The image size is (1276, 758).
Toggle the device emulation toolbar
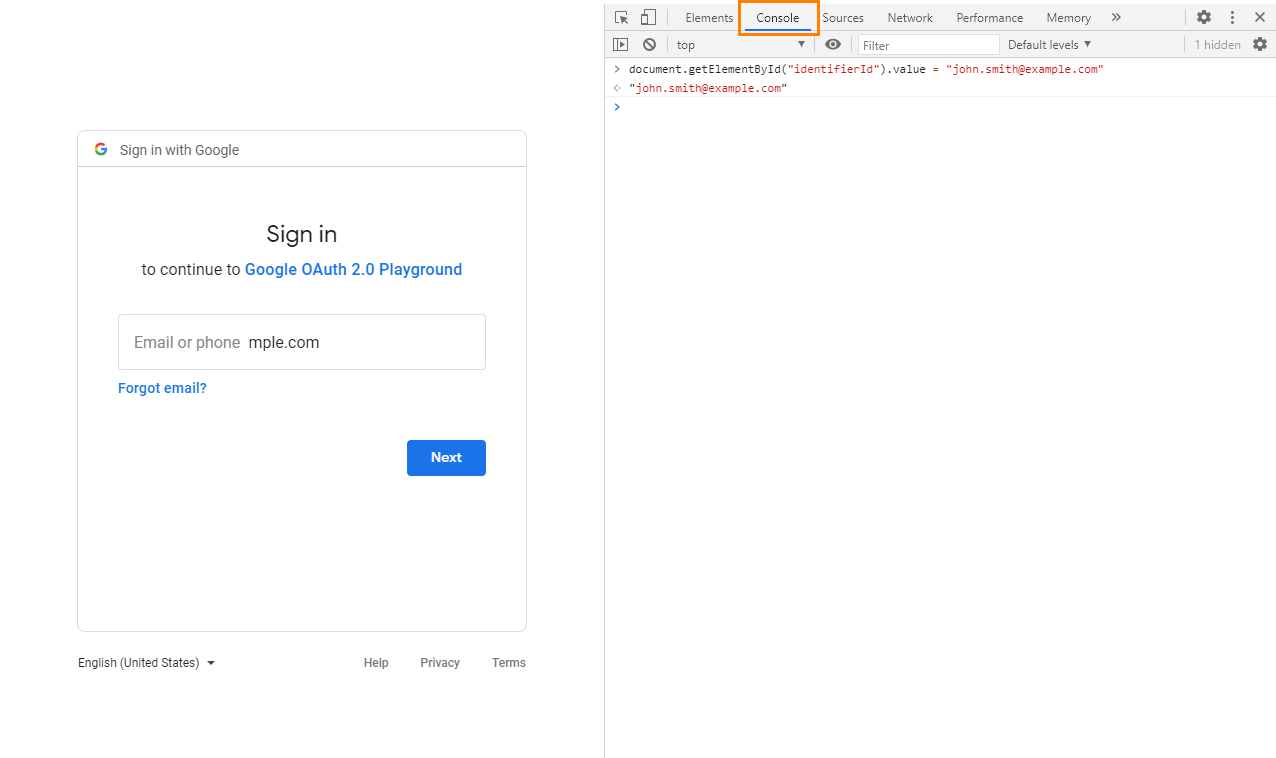pos(648,17)
